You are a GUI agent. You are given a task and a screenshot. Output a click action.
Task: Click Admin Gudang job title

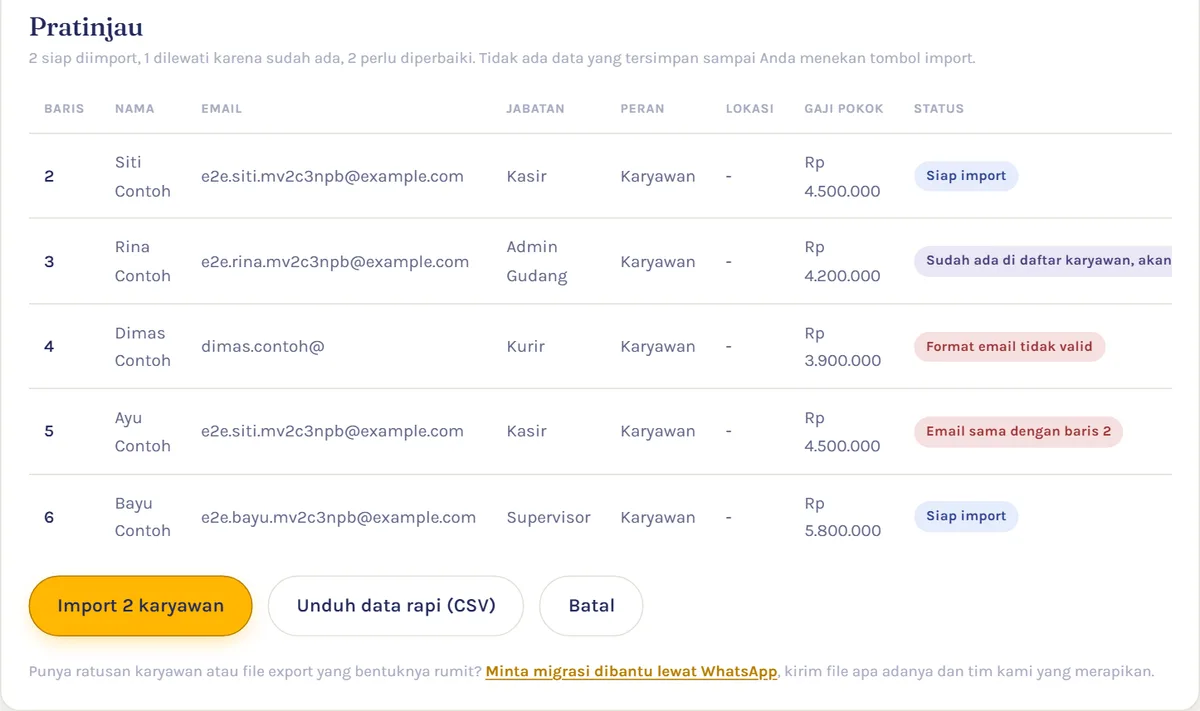pos(537,261)
